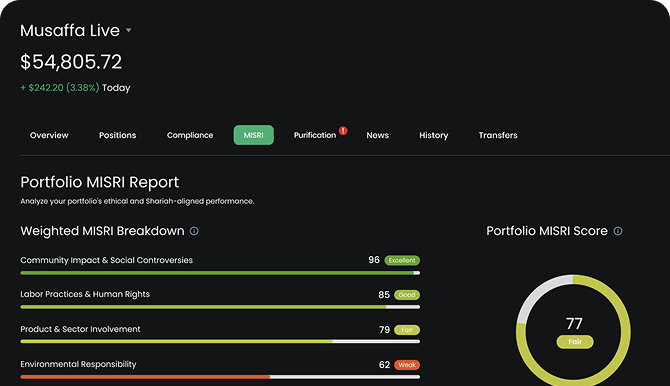This screenshot has height=386, width=670.
Task: Click the Environmental Responsibility label
Action: (78, 364)
